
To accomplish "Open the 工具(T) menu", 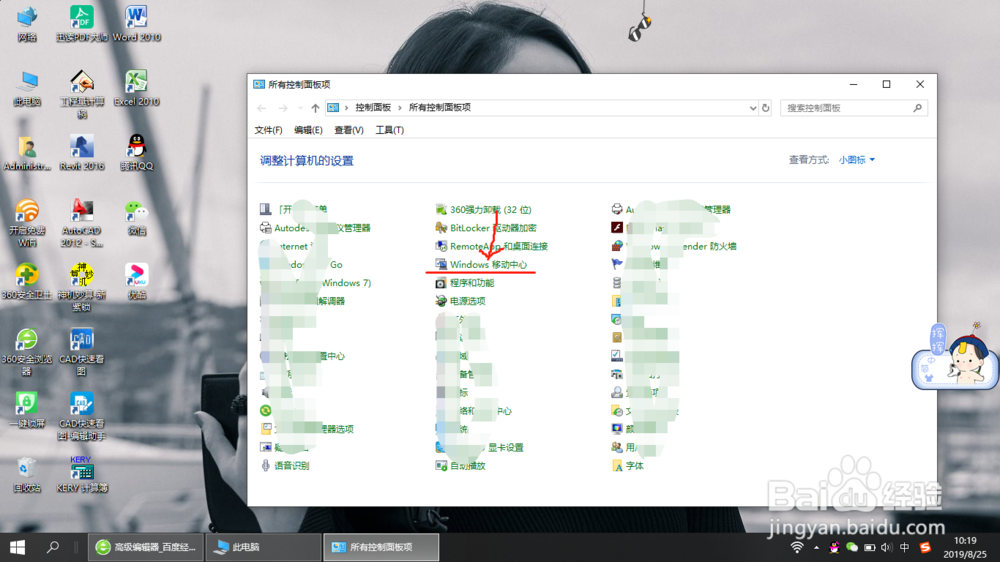I will (389, 130).
